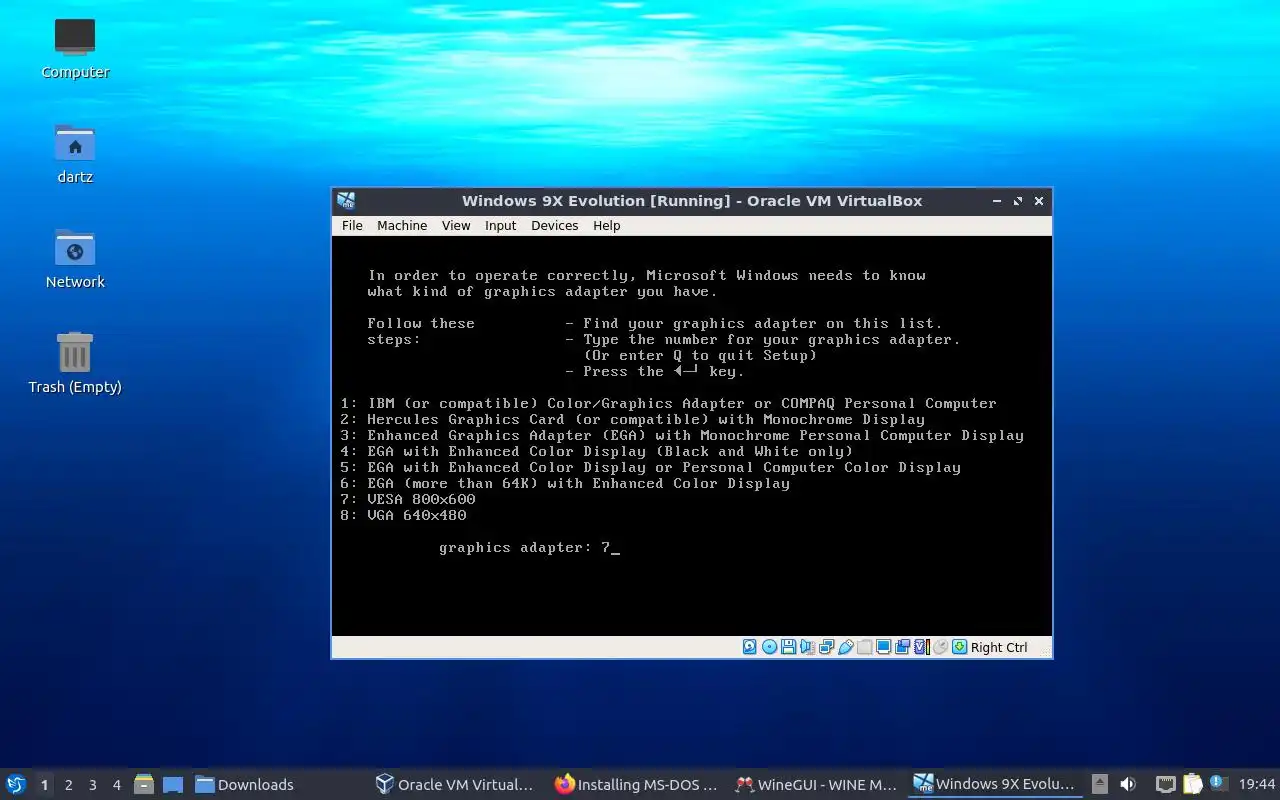Open the Devices menu
The image size is (1280, 800).
tap(555, 226)
